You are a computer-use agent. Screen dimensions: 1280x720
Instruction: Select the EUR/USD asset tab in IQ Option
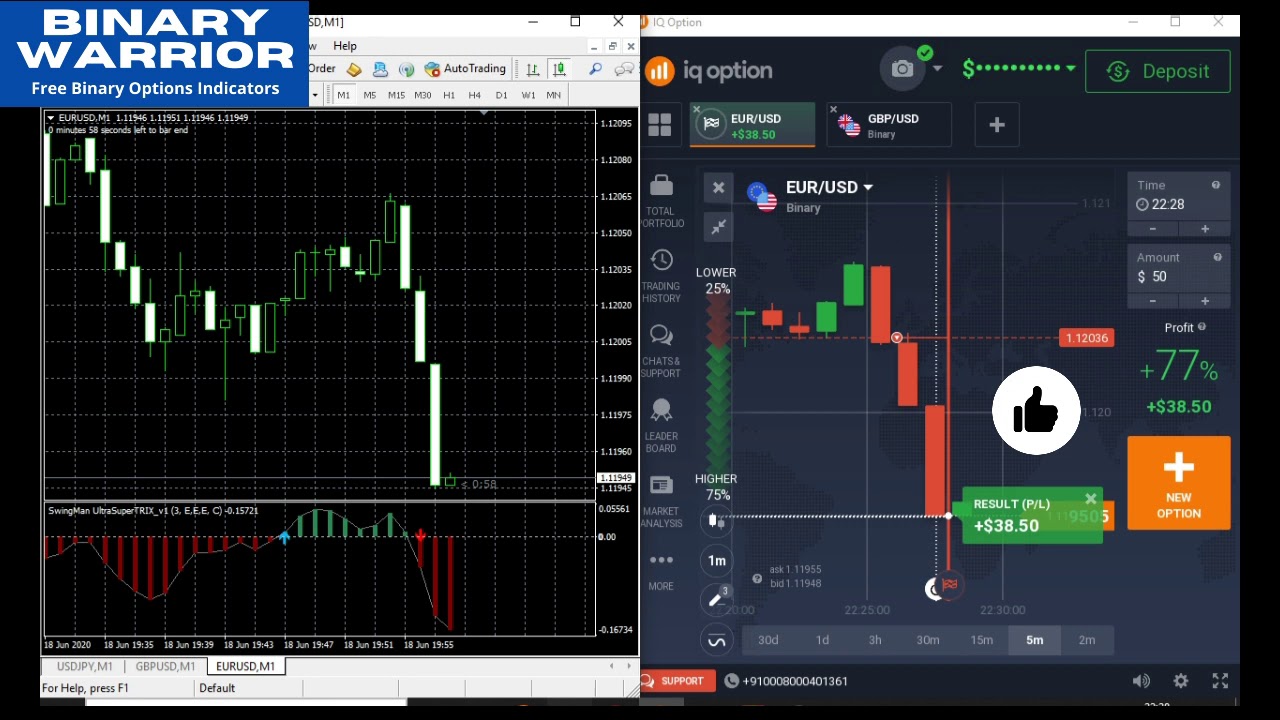753,125
